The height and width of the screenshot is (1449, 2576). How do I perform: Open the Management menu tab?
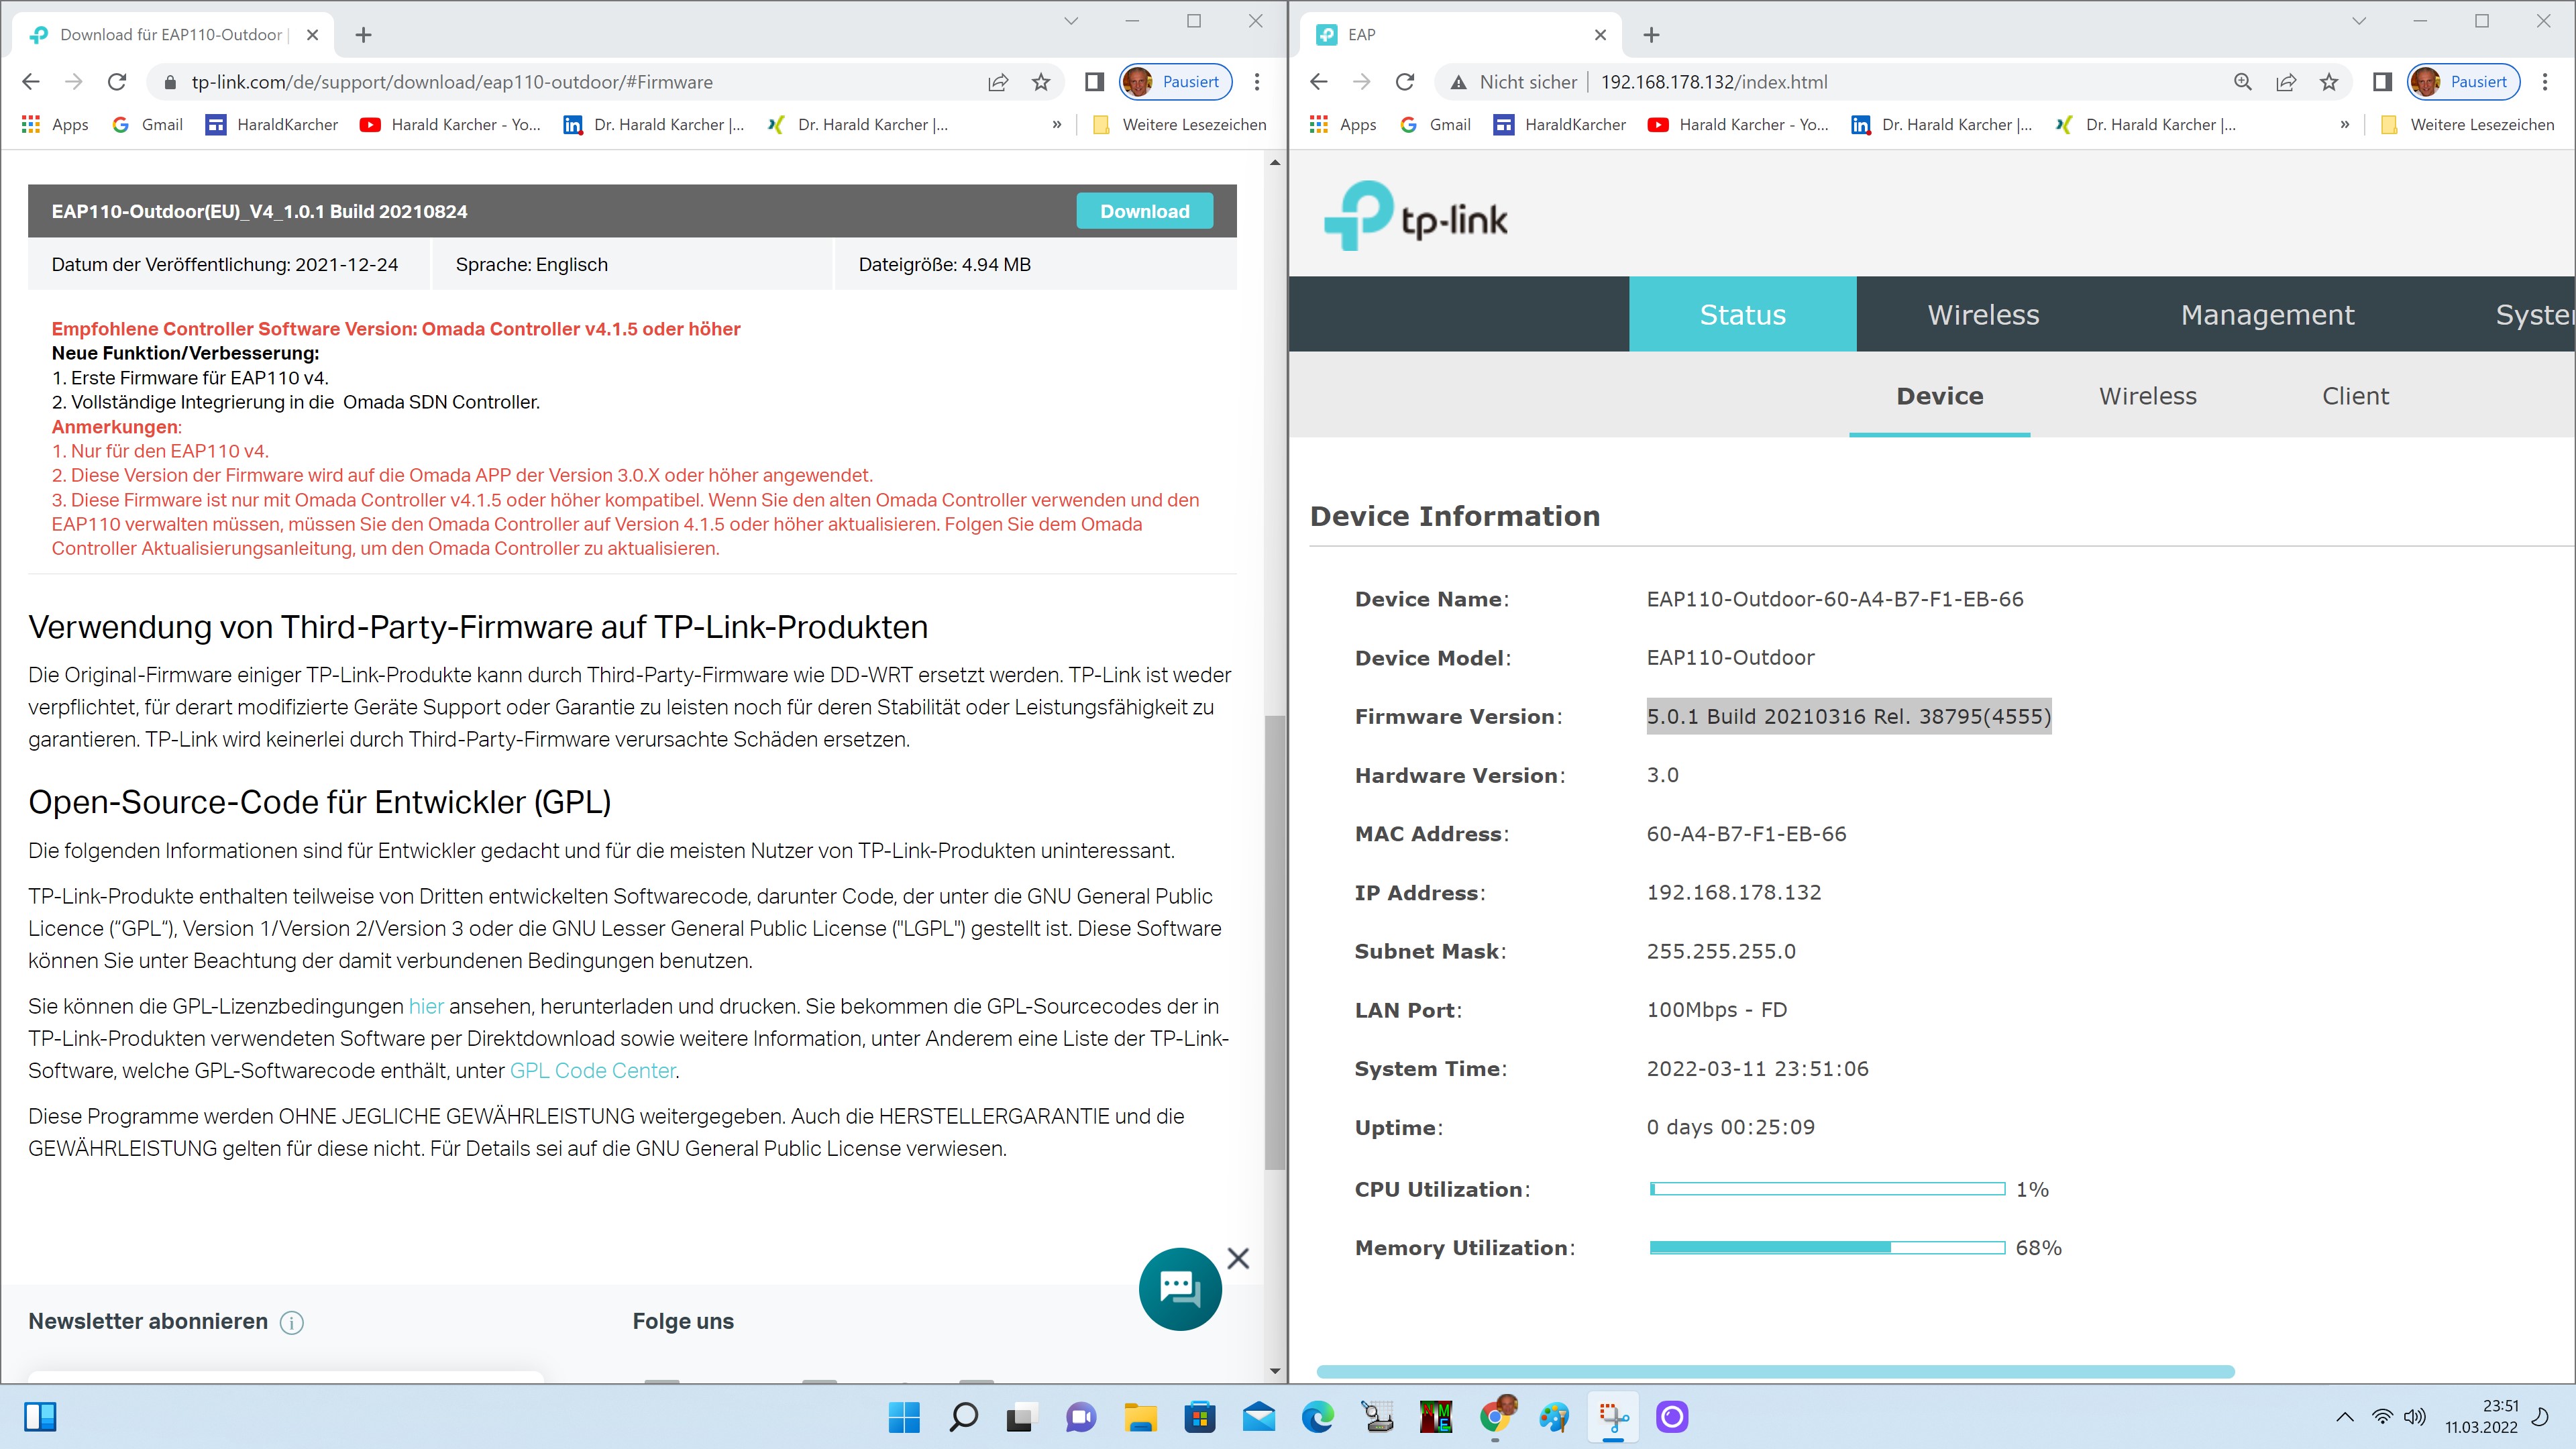pos(2267,315)
